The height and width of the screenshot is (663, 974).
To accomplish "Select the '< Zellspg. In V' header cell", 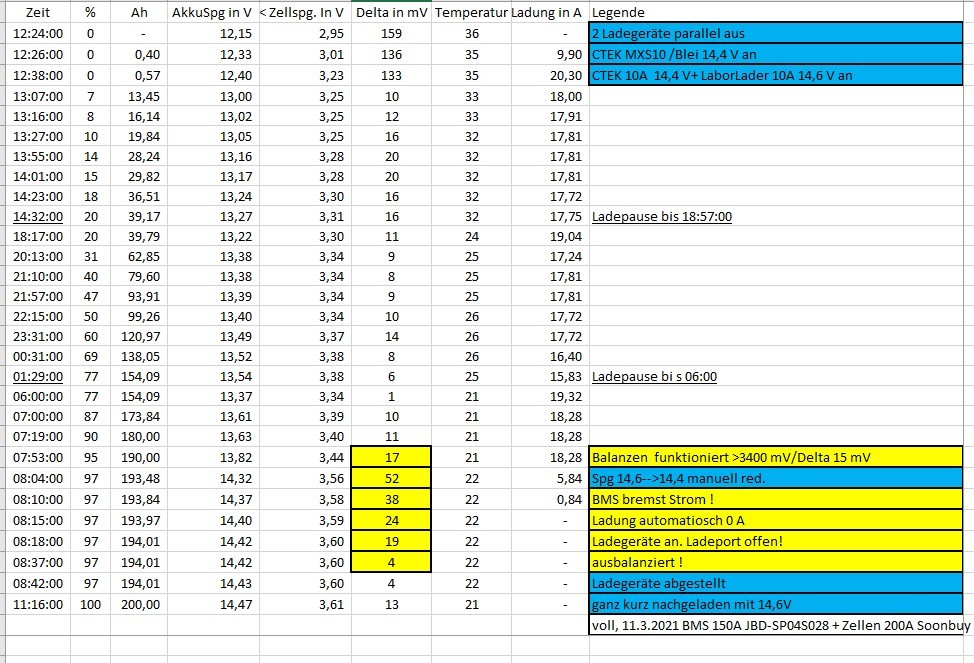I will pyautogui.click(x=305, y=12).
